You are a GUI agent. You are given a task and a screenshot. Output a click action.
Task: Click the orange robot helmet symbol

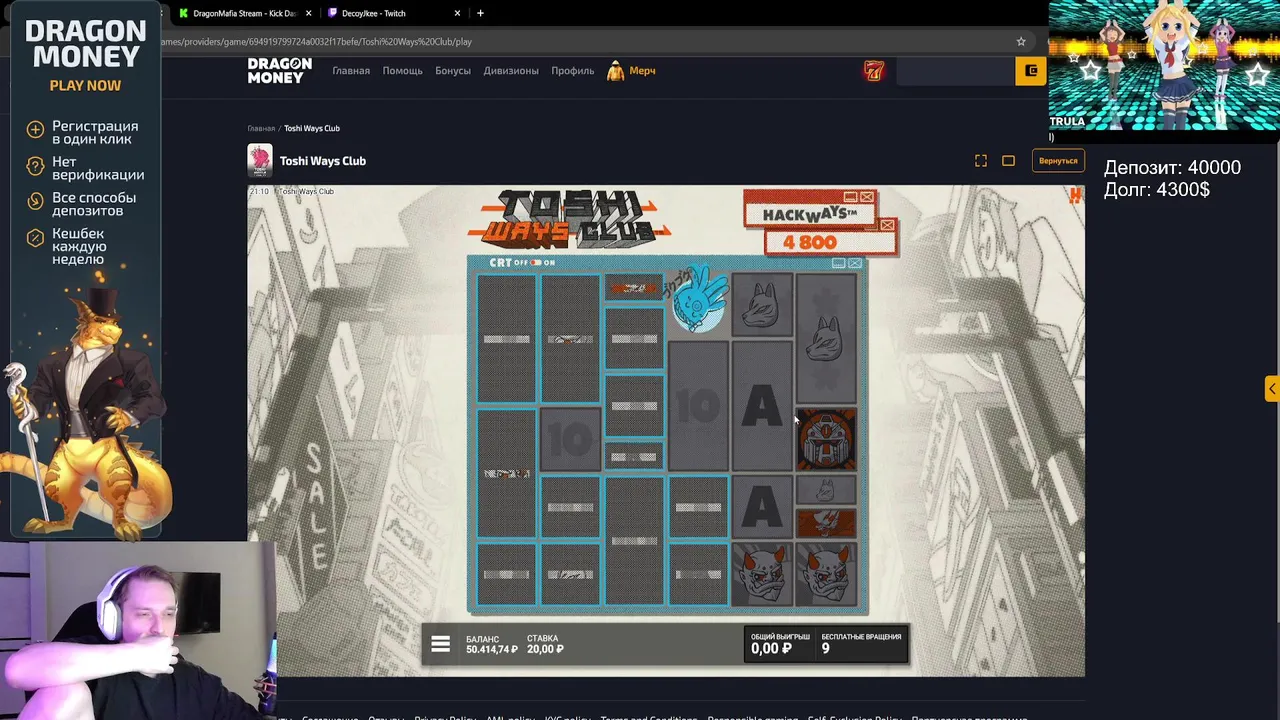click(x=826, y=439)
